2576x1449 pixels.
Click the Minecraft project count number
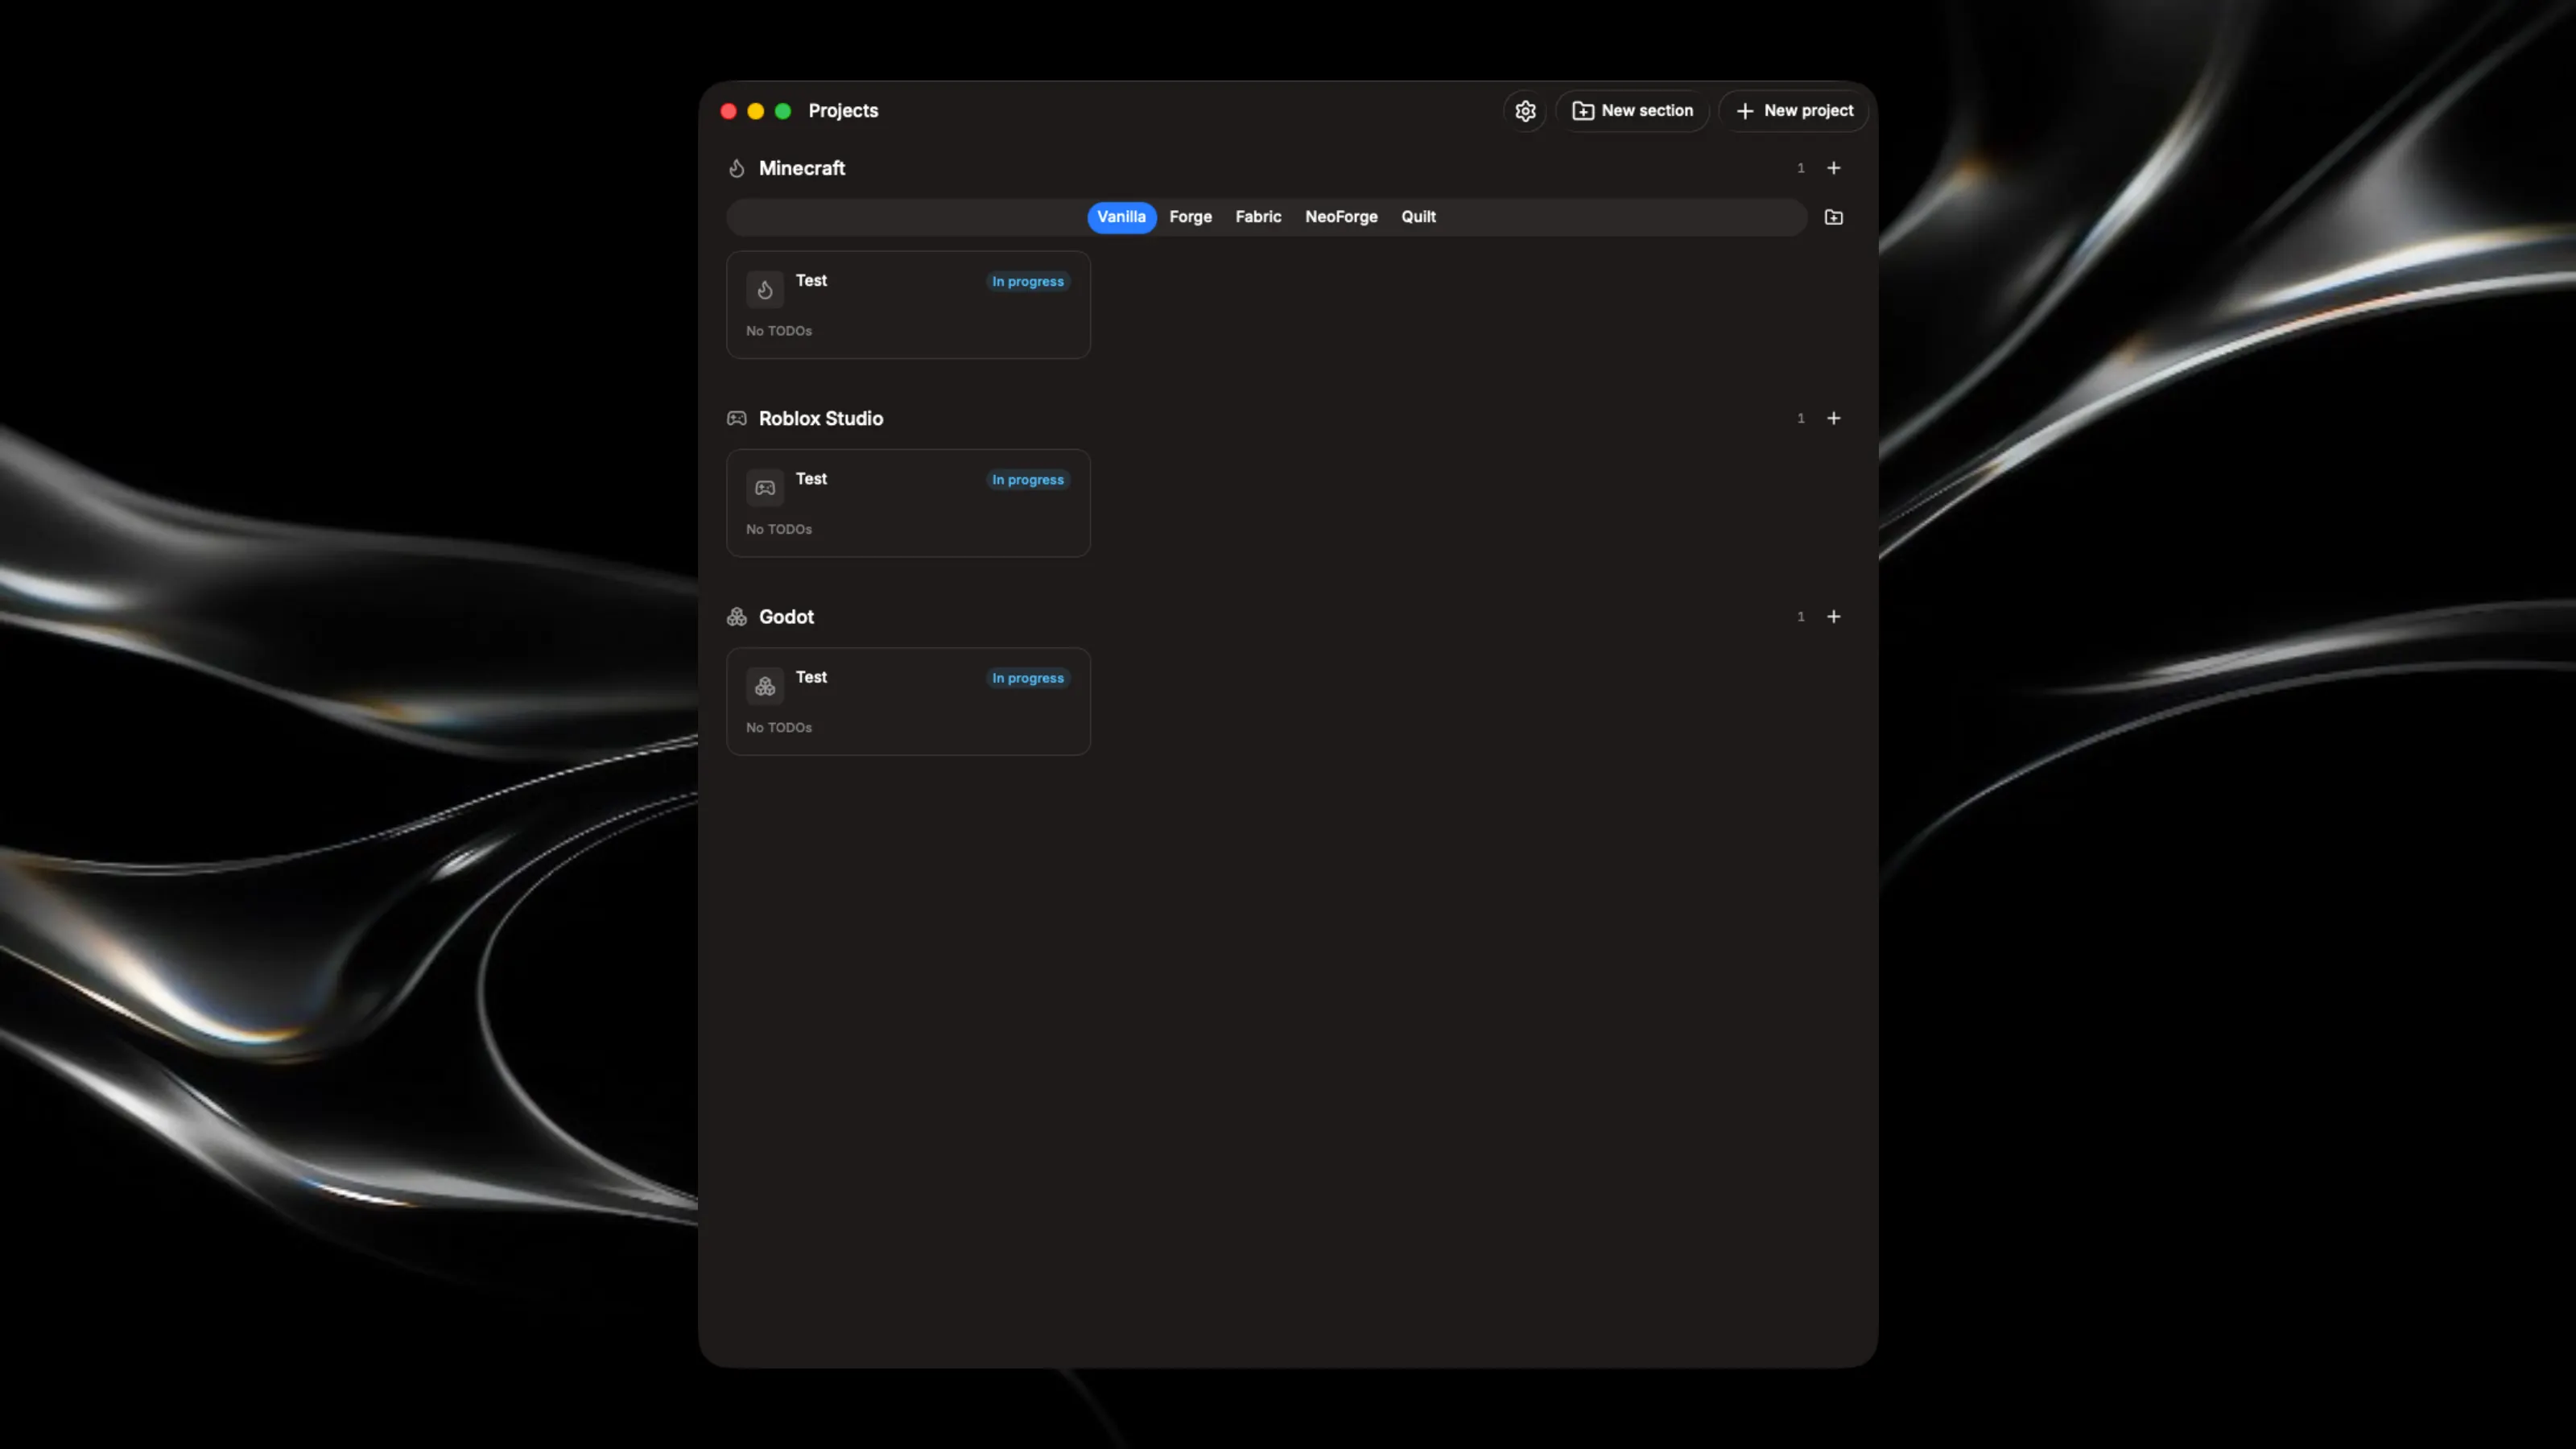pyautogui.click(x=1801, y=168)
